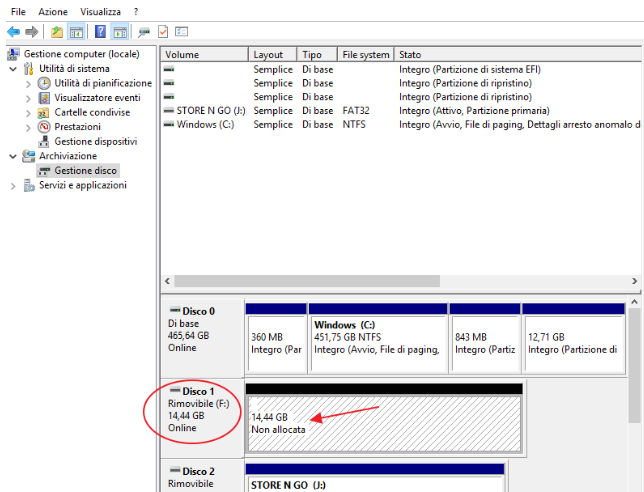
Task: Open the ? help menu
Action: 136,11
